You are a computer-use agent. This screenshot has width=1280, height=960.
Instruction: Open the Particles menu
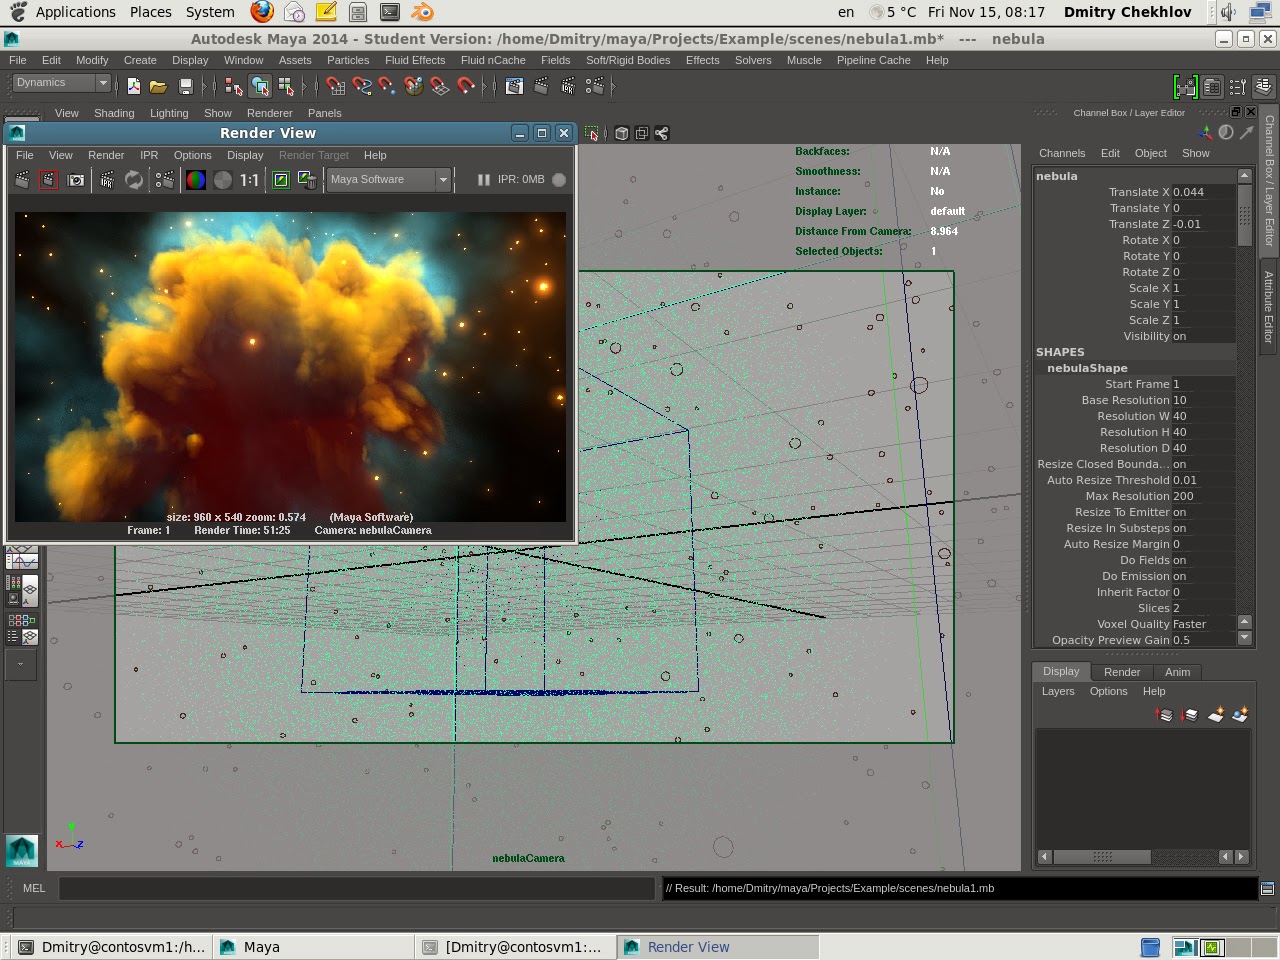(348, 60)
